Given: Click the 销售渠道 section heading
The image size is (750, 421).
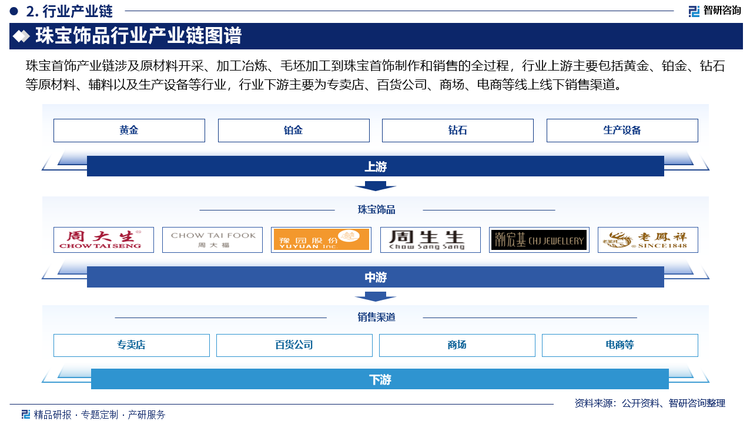Looking at the screenshot, I should (x=376, y=317).
